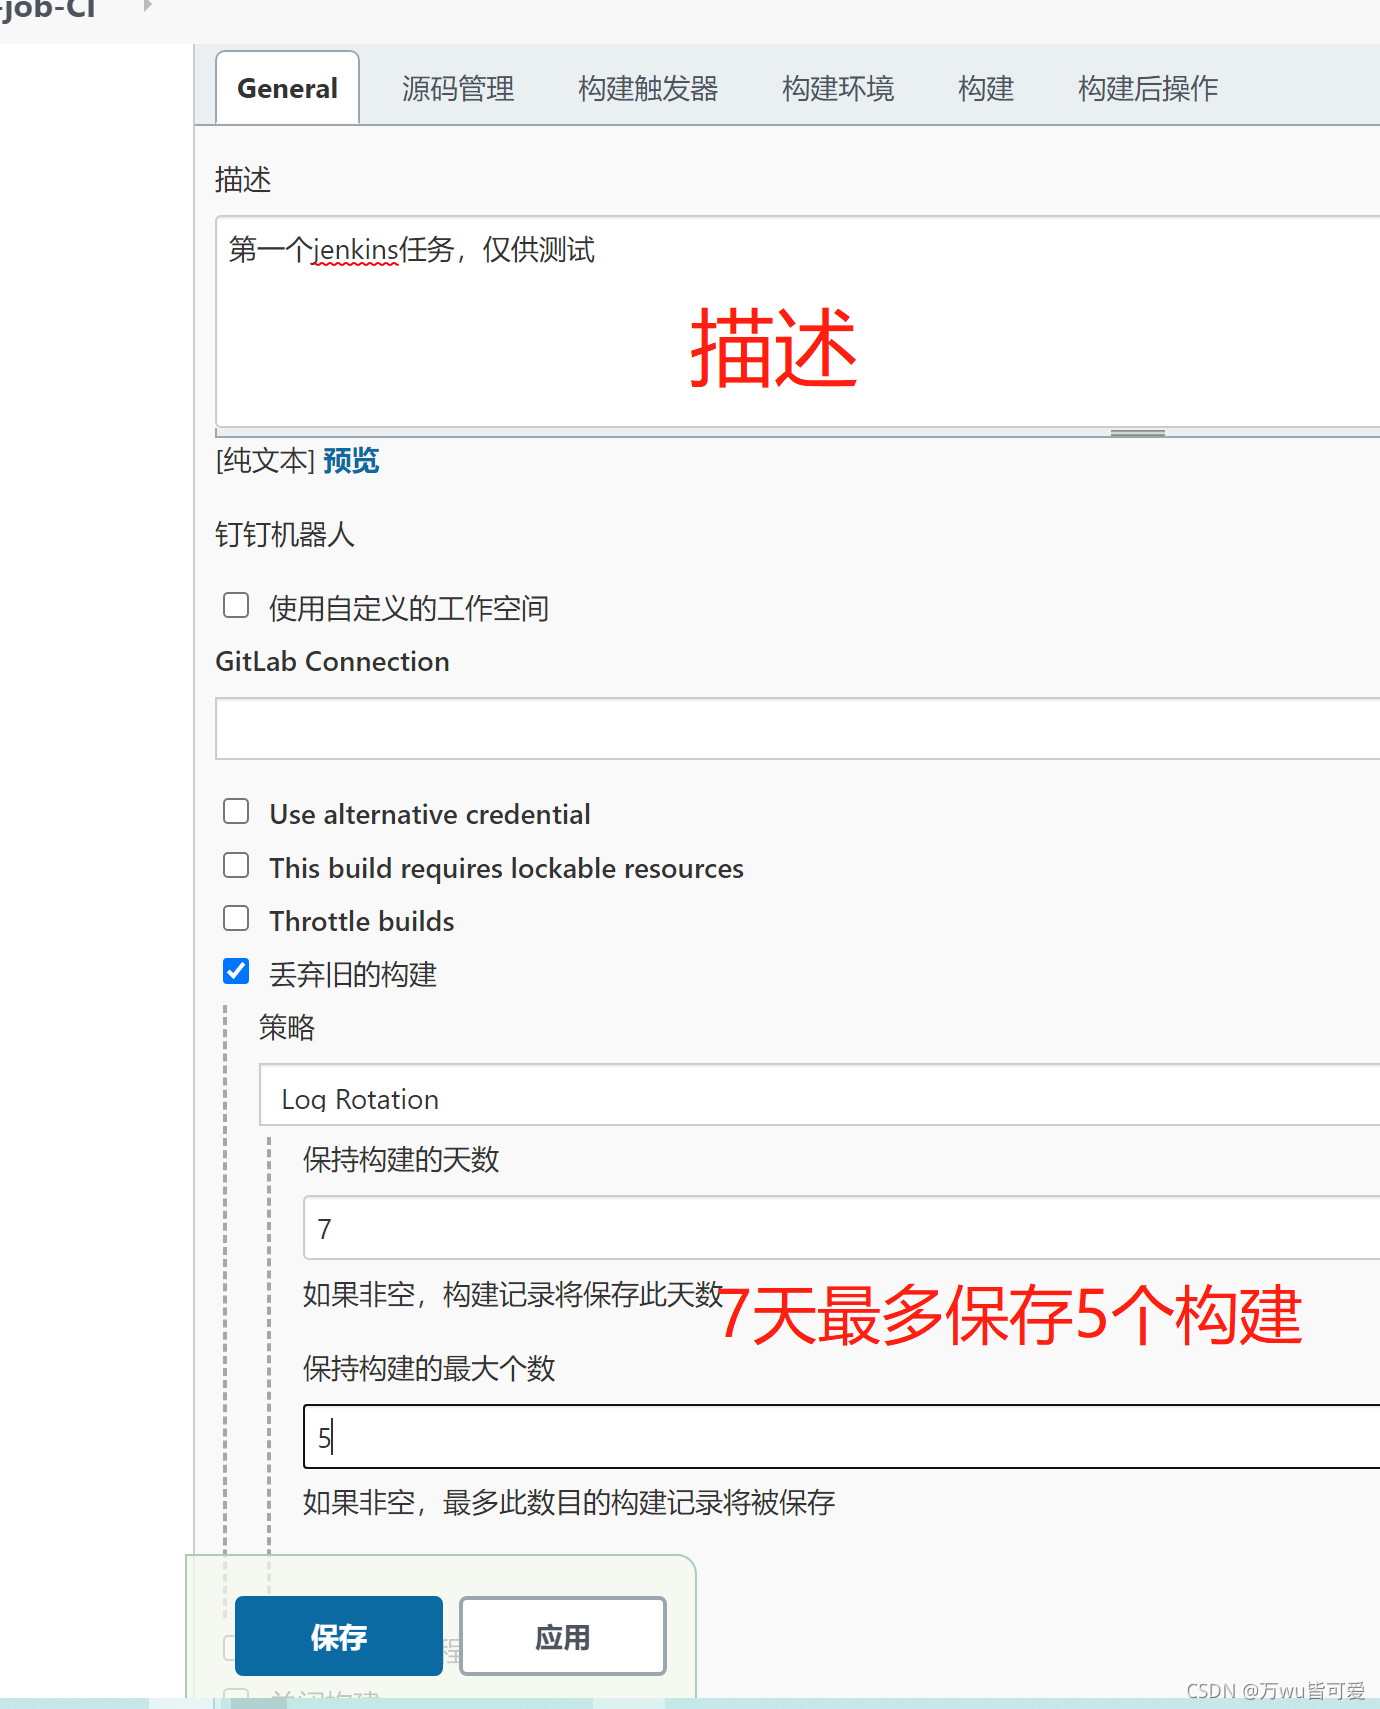The width and height of the screenshot is (1380, 1709).
Task: Enable 使用自定义的工作空间 checkbox
Action: point(236,605)
